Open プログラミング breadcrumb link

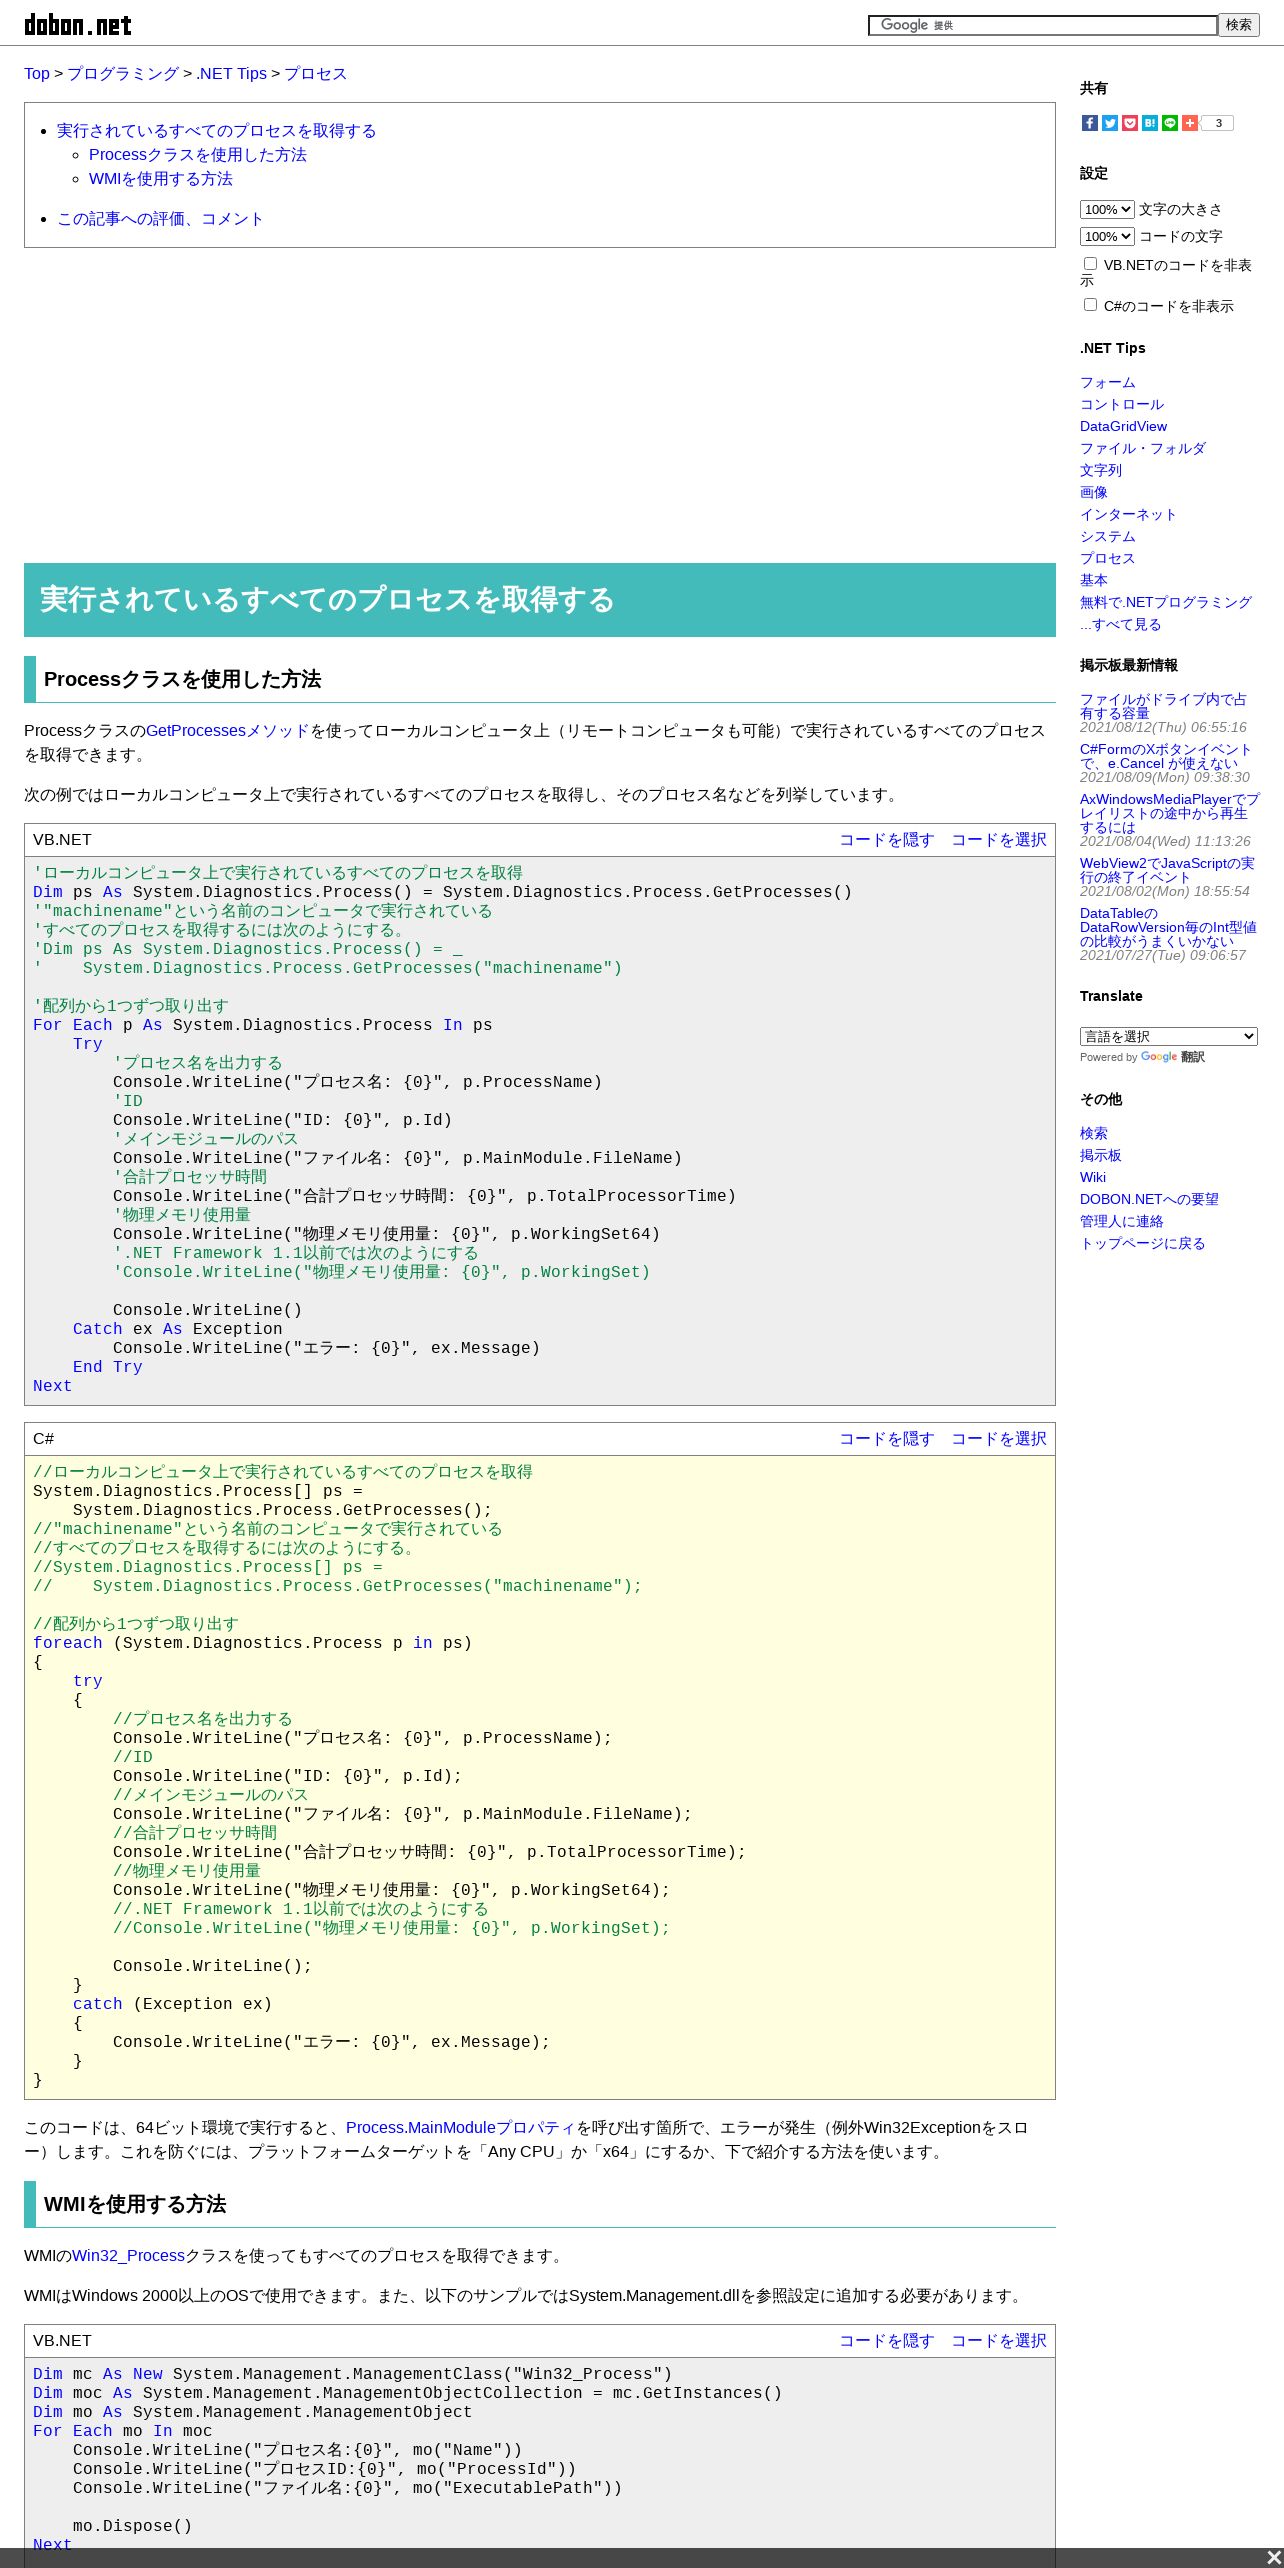(123, 74)
